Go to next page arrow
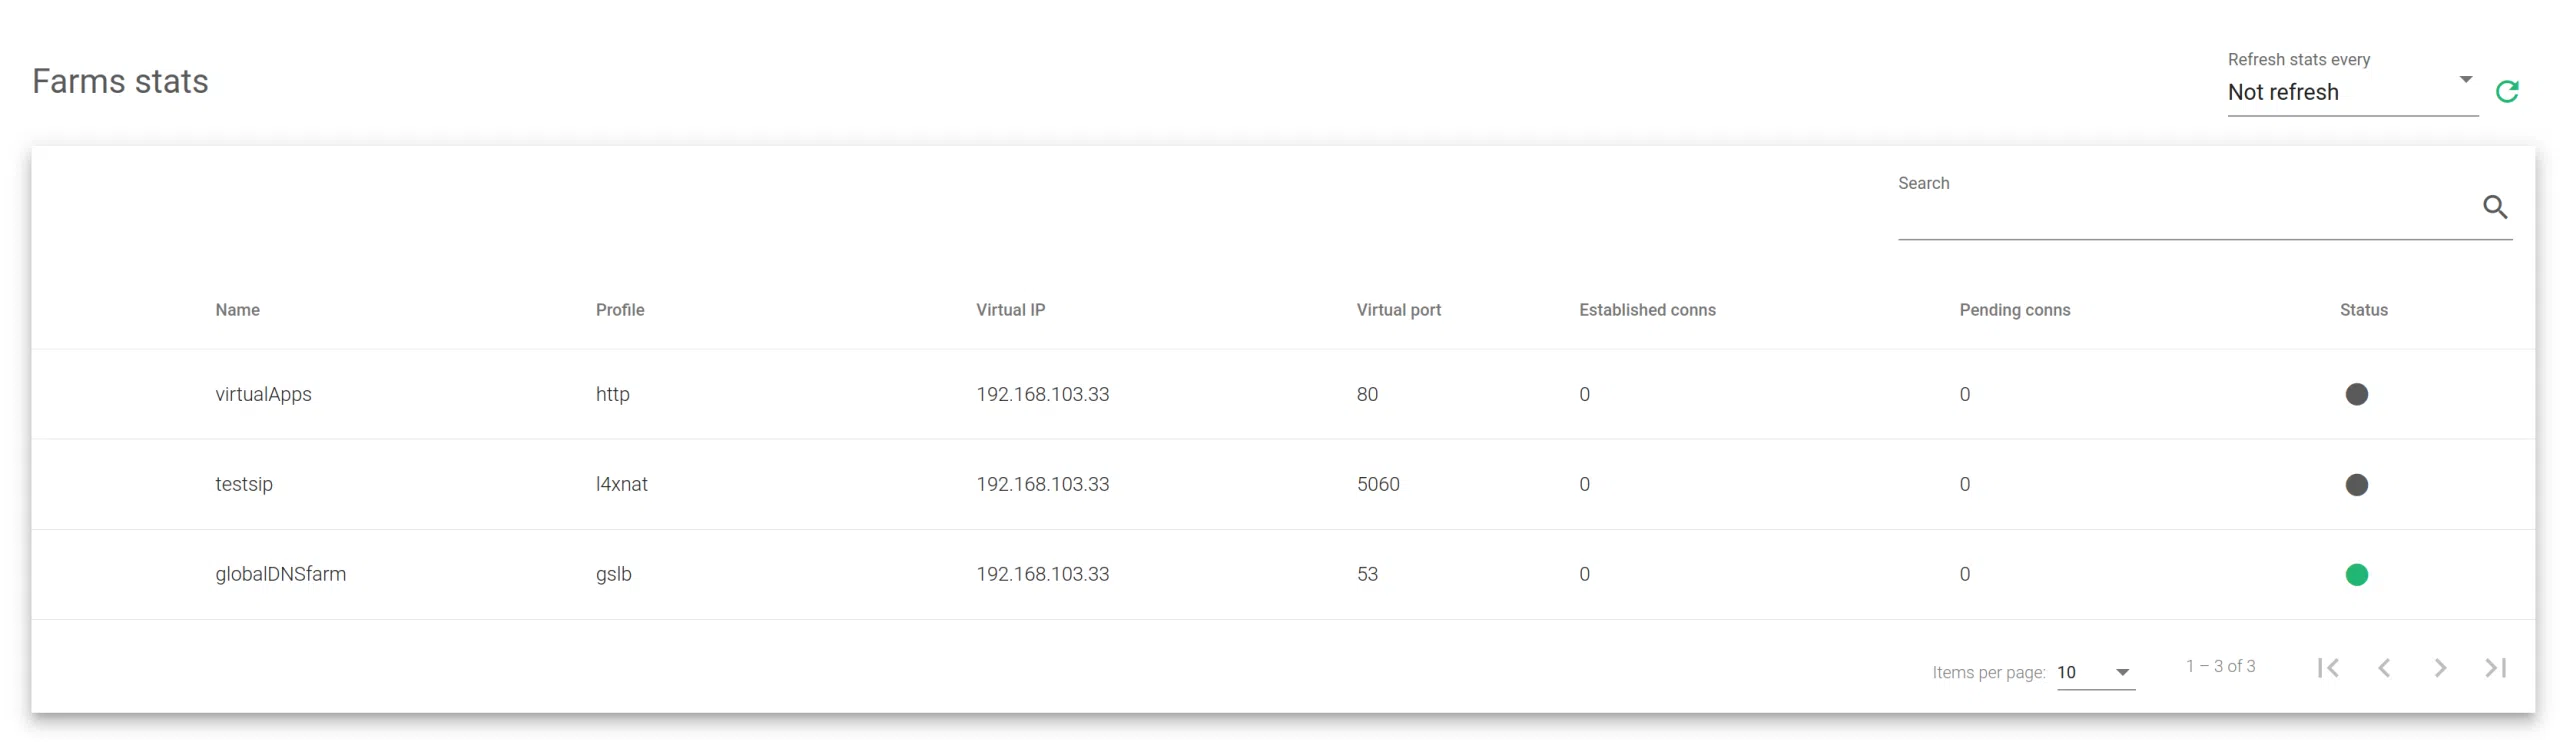 (x=2440, y=668)
